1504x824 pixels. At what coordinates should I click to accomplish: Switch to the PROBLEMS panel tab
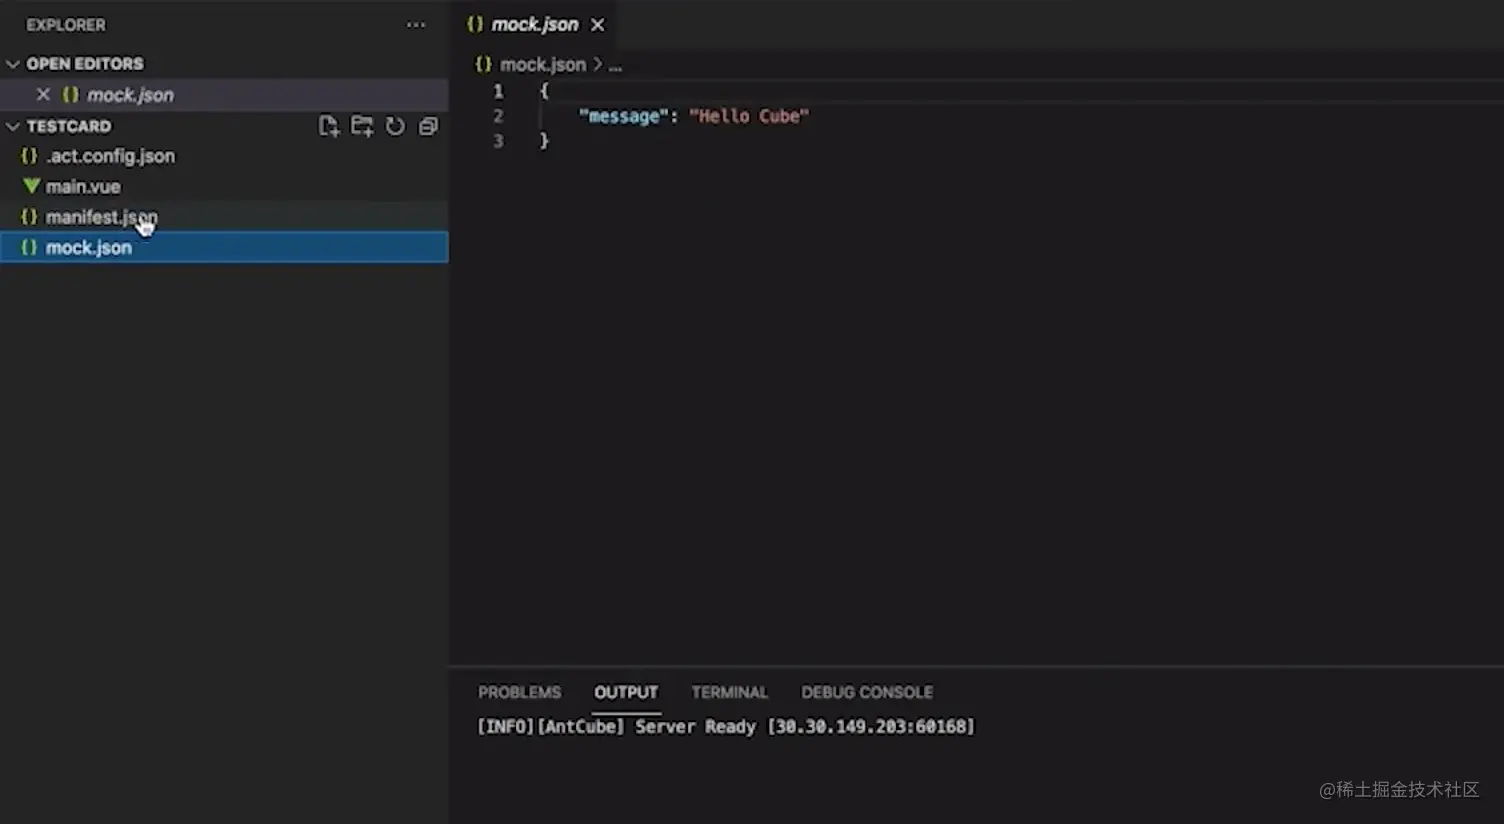[x=519, y=692]
